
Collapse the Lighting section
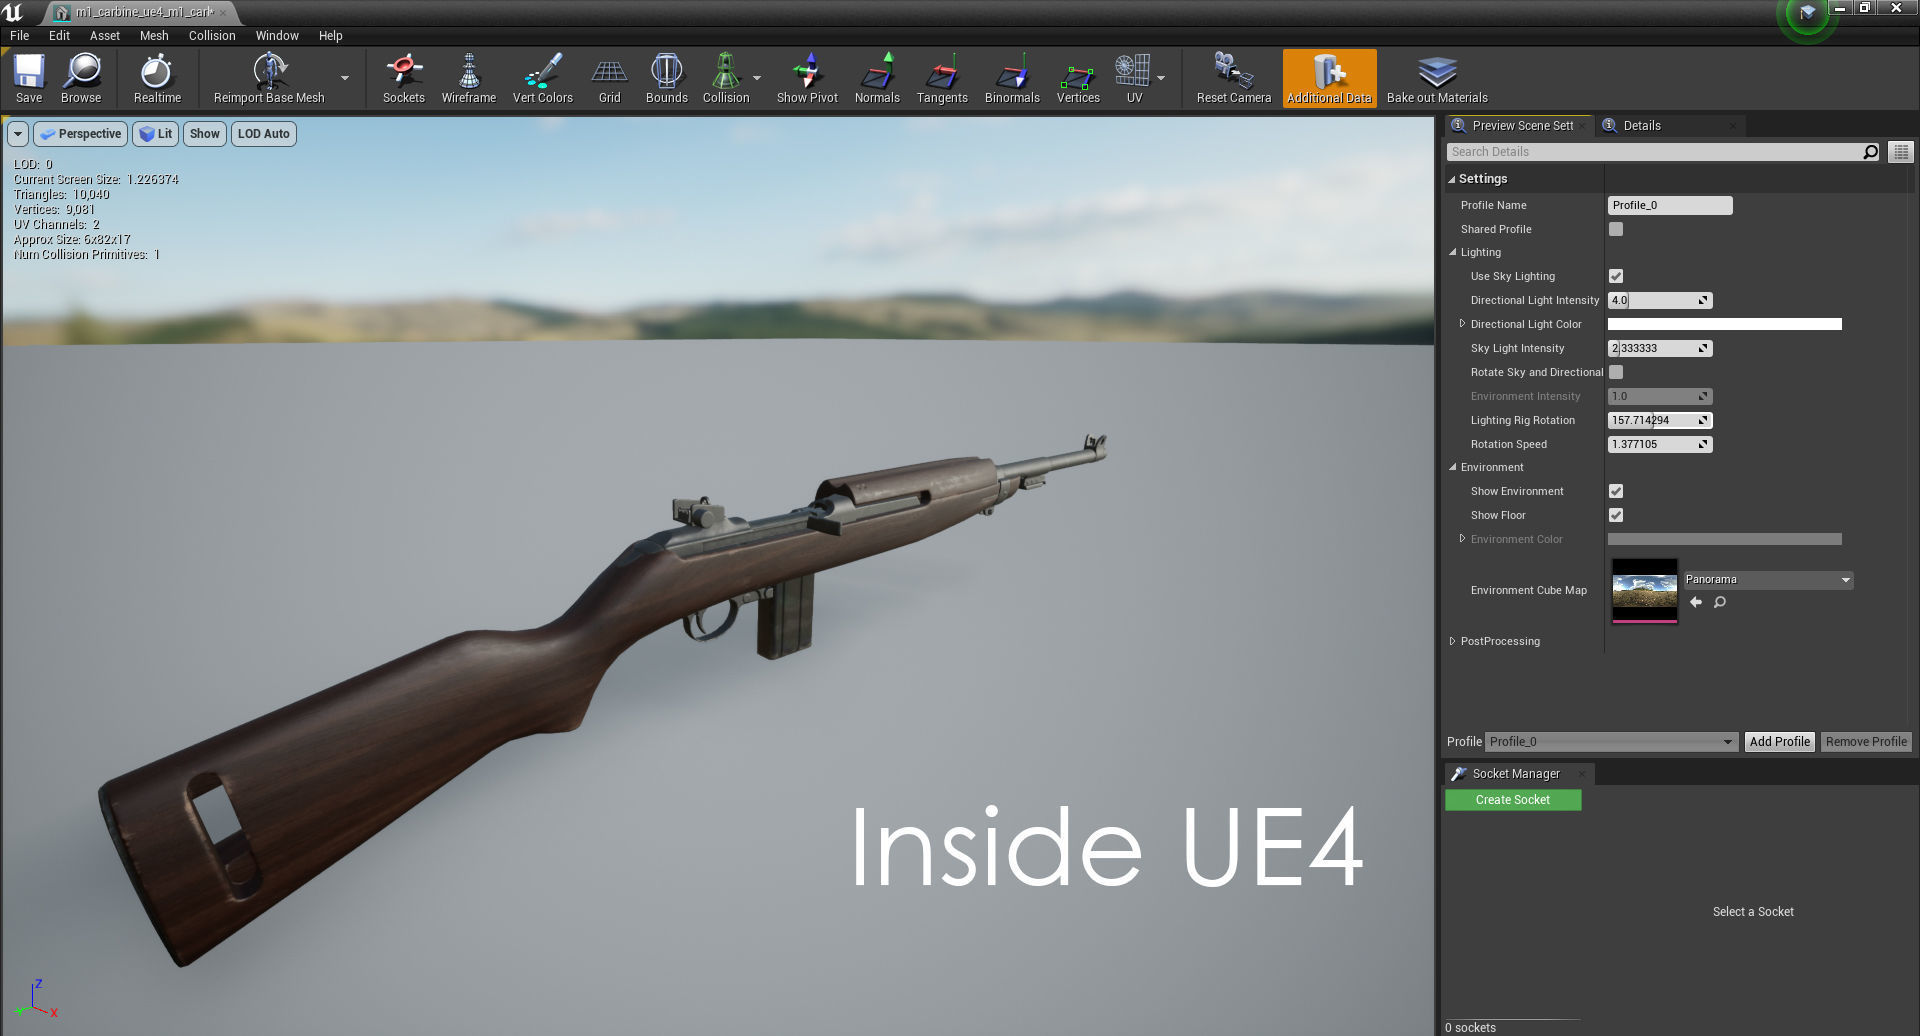[x=1452, y=252]
